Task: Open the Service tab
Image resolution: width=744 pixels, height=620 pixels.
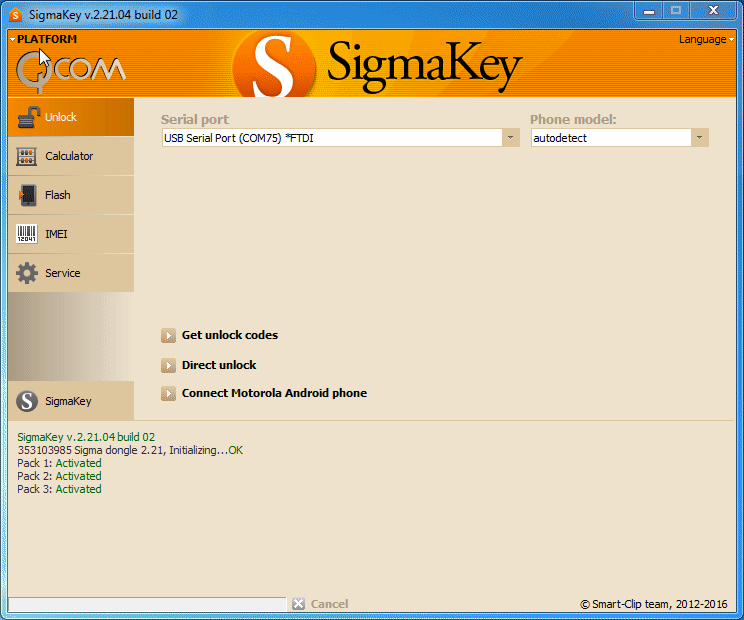Action: pos(71,273)
